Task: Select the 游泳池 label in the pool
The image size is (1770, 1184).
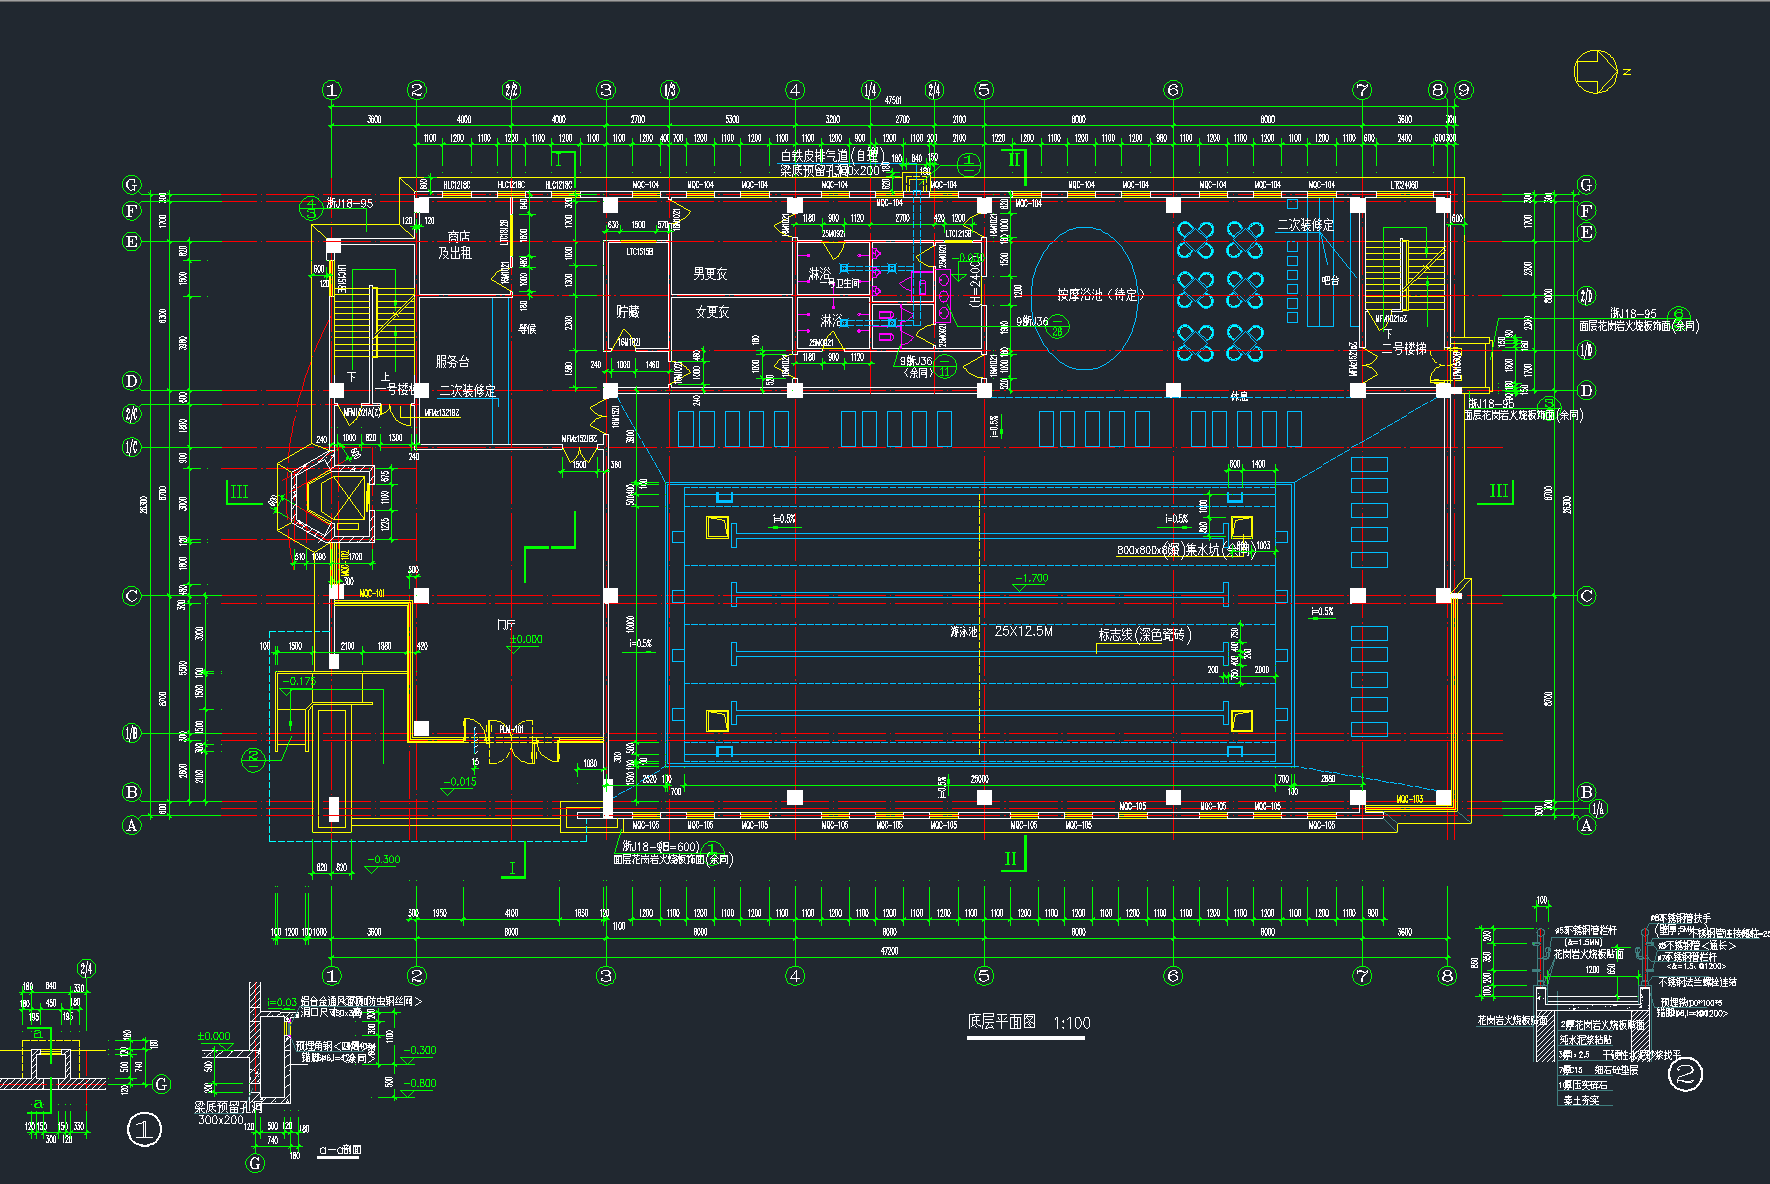Action: pos(963,632)
